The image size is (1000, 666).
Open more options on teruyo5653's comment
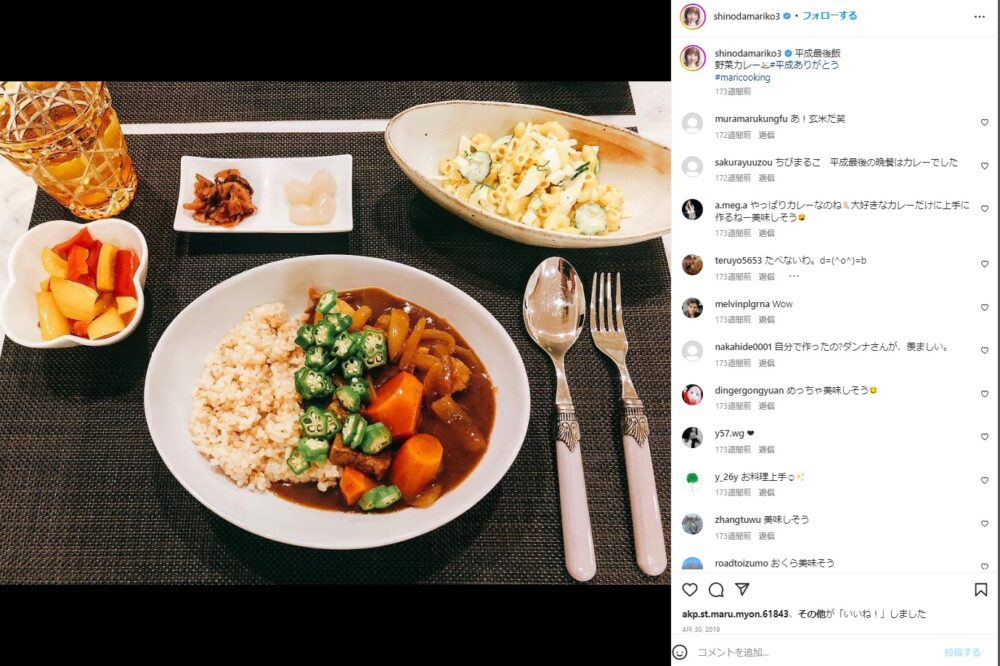(793, 276)
